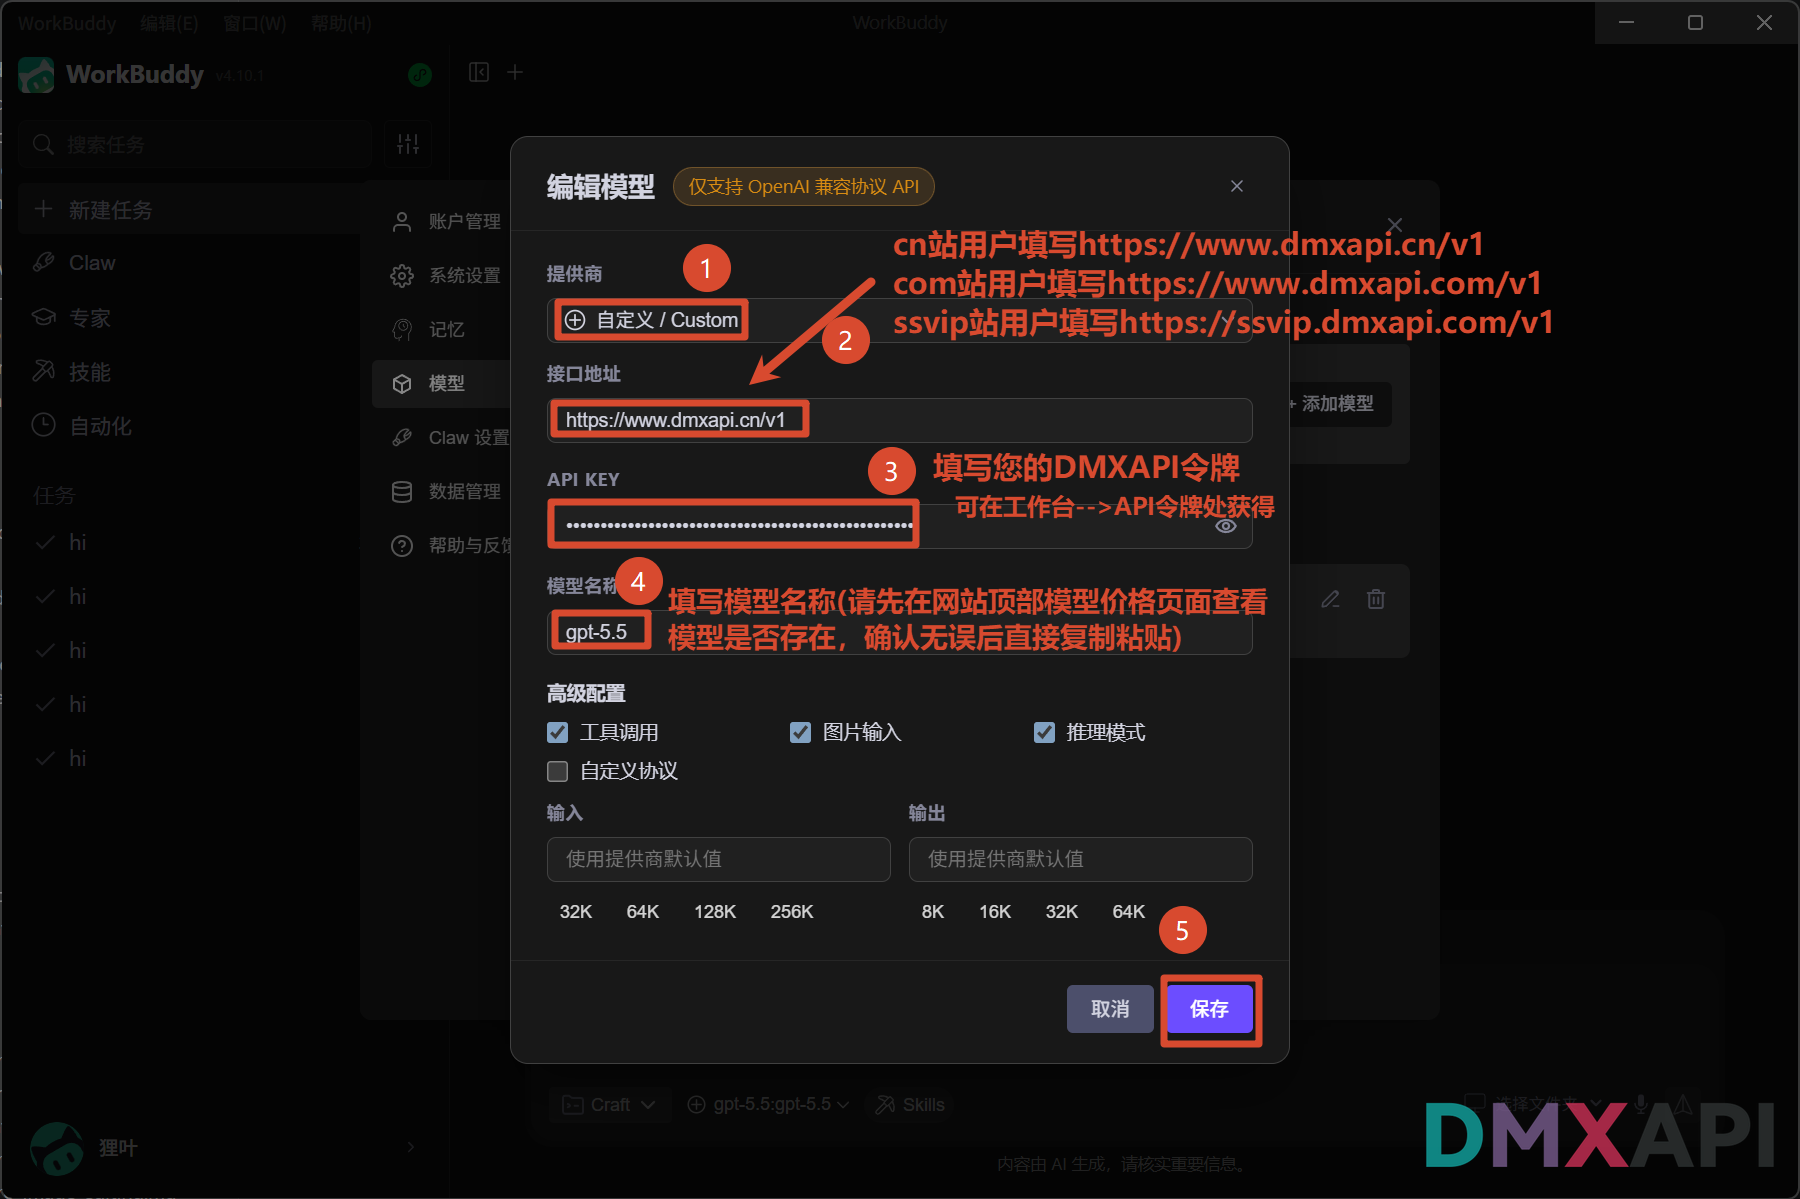
Task: Click the 帮助与反馈 question mark icon
Action: pyautogui.click(x=402, y=545)
